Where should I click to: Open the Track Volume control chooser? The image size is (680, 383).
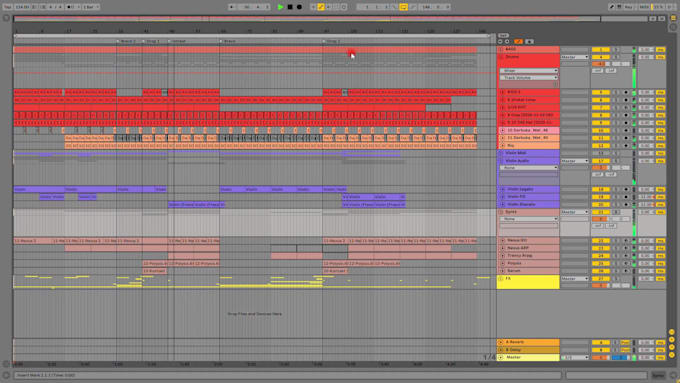click(x=529, y=78)
